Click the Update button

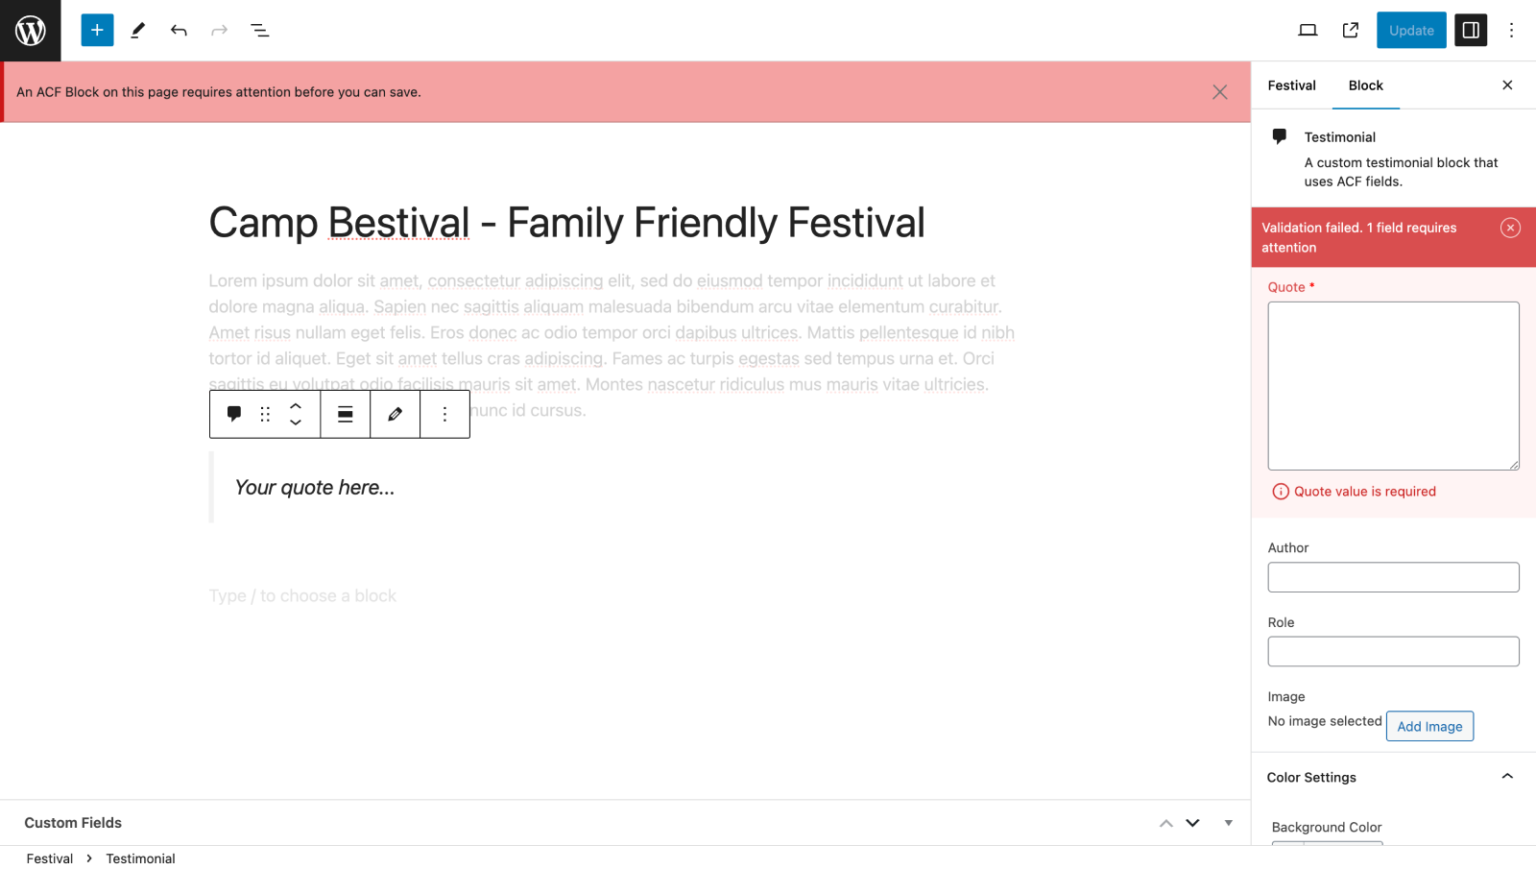(x=1410, y=30)
